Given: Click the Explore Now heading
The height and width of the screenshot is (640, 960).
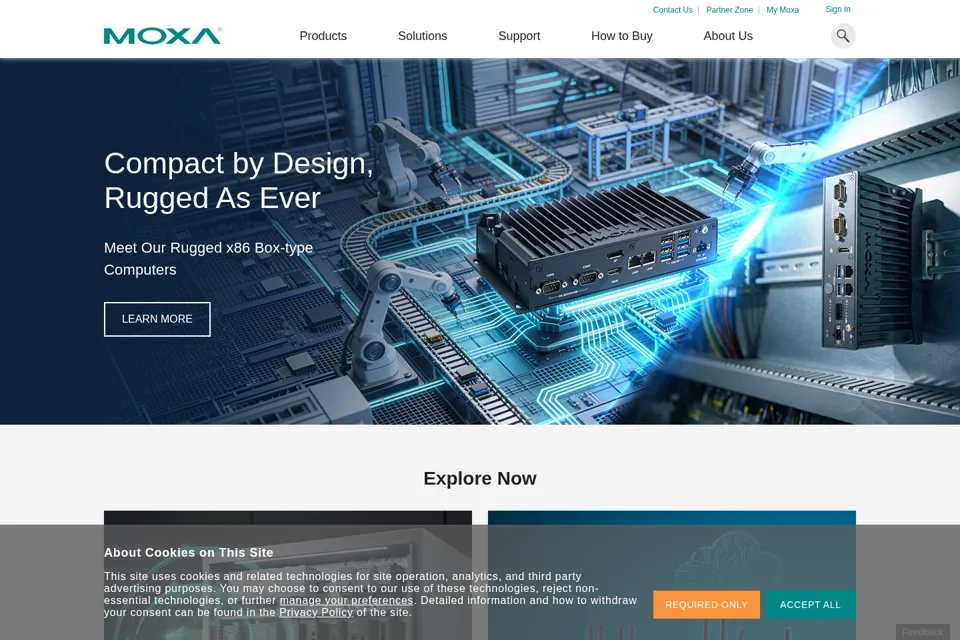Looking at the screenshot, I should pyautogui.click(x=480, y=478).
